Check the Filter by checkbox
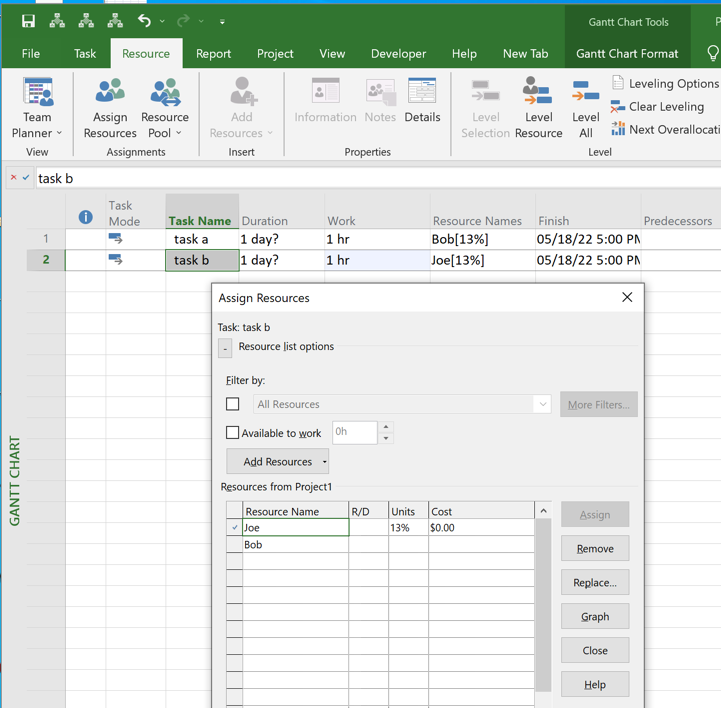721x708 pixels. click(233, 404)
